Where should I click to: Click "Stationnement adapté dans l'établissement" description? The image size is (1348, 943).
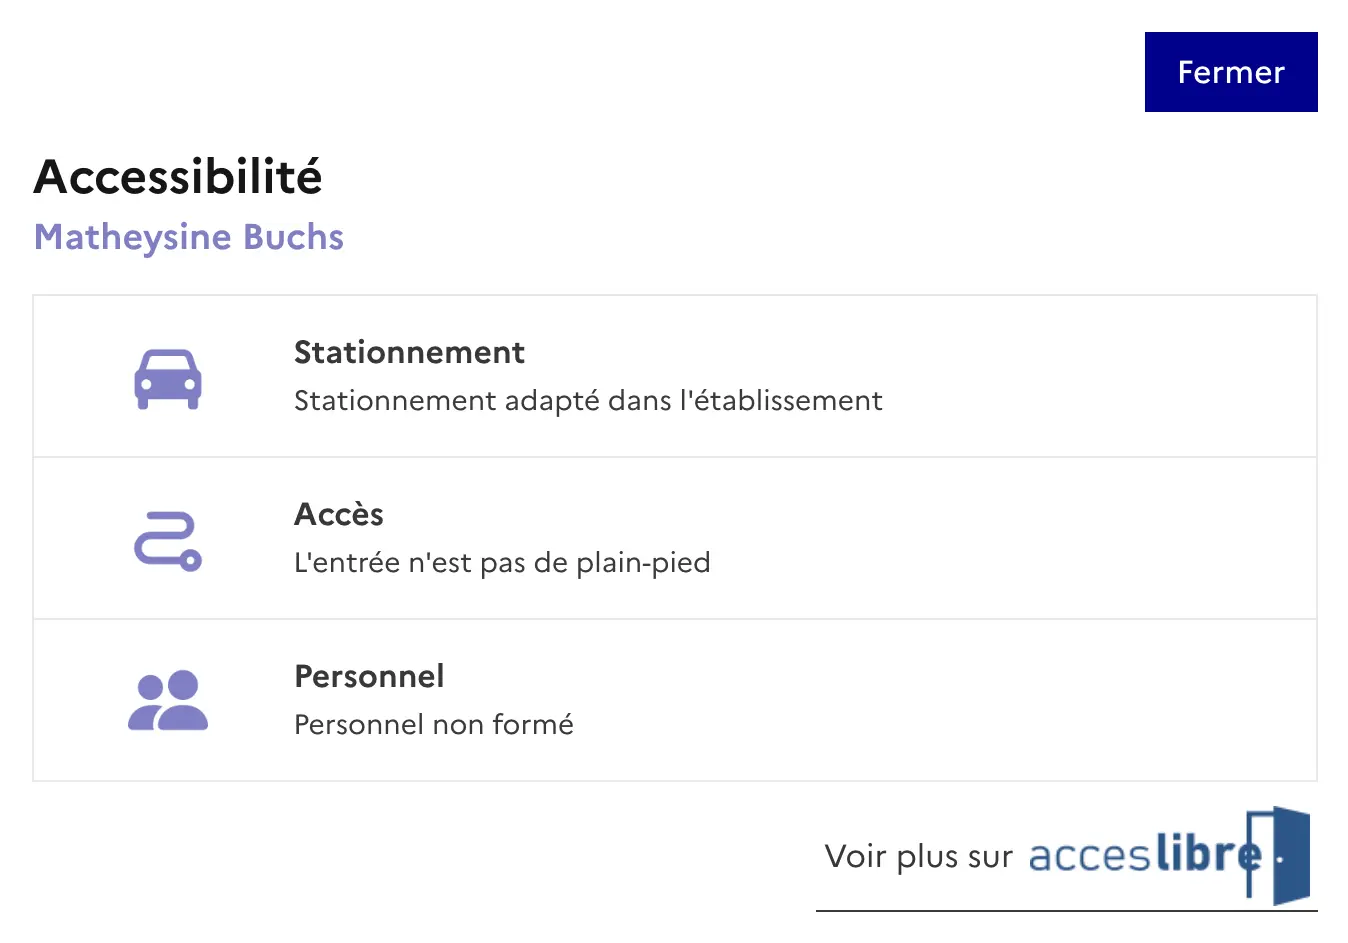click(588, 401)
